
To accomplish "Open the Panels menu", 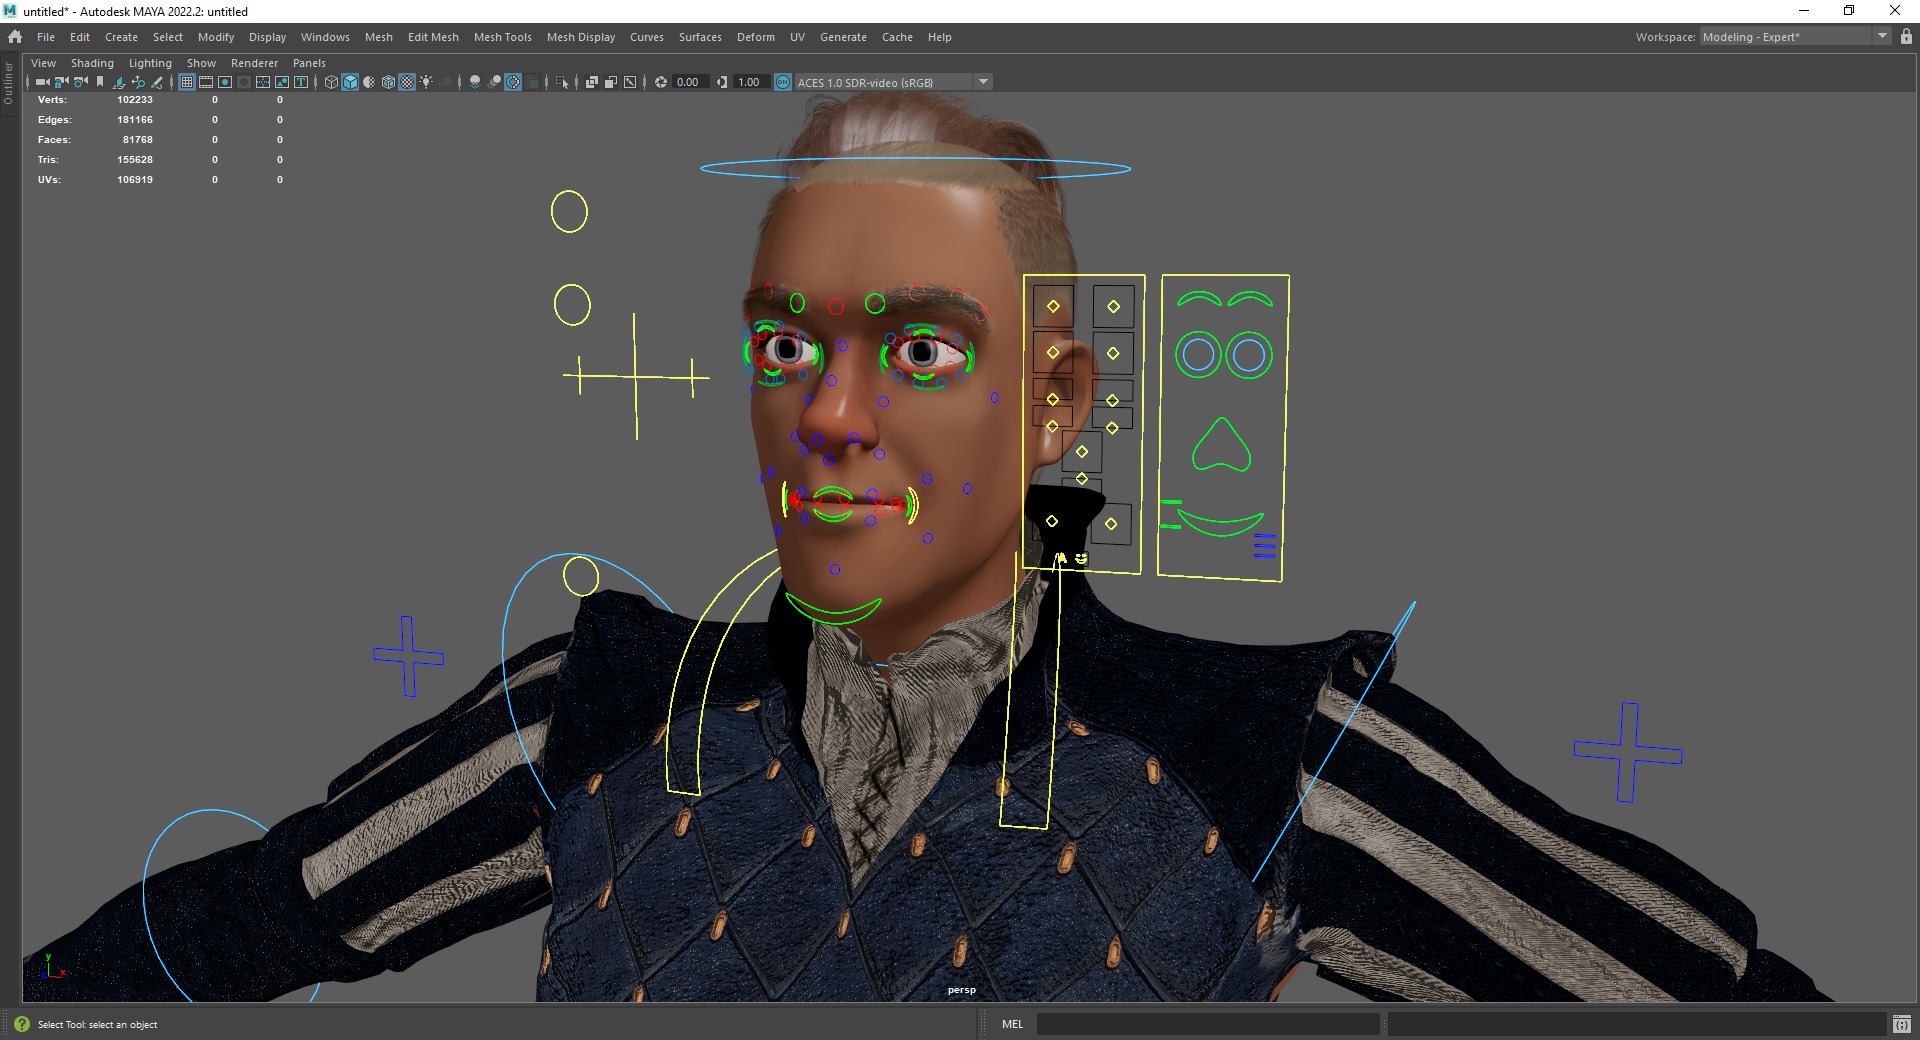I will [309, 63].
